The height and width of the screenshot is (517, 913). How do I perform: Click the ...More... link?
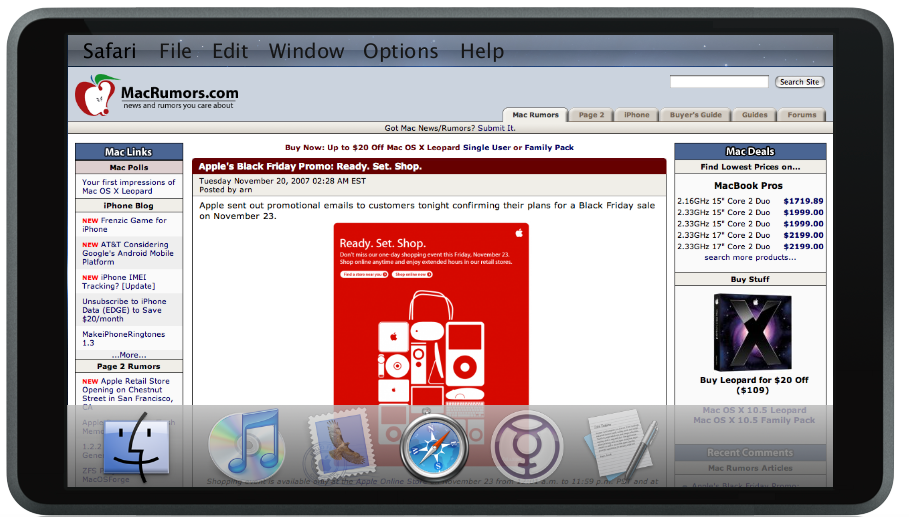coord(129,355)
